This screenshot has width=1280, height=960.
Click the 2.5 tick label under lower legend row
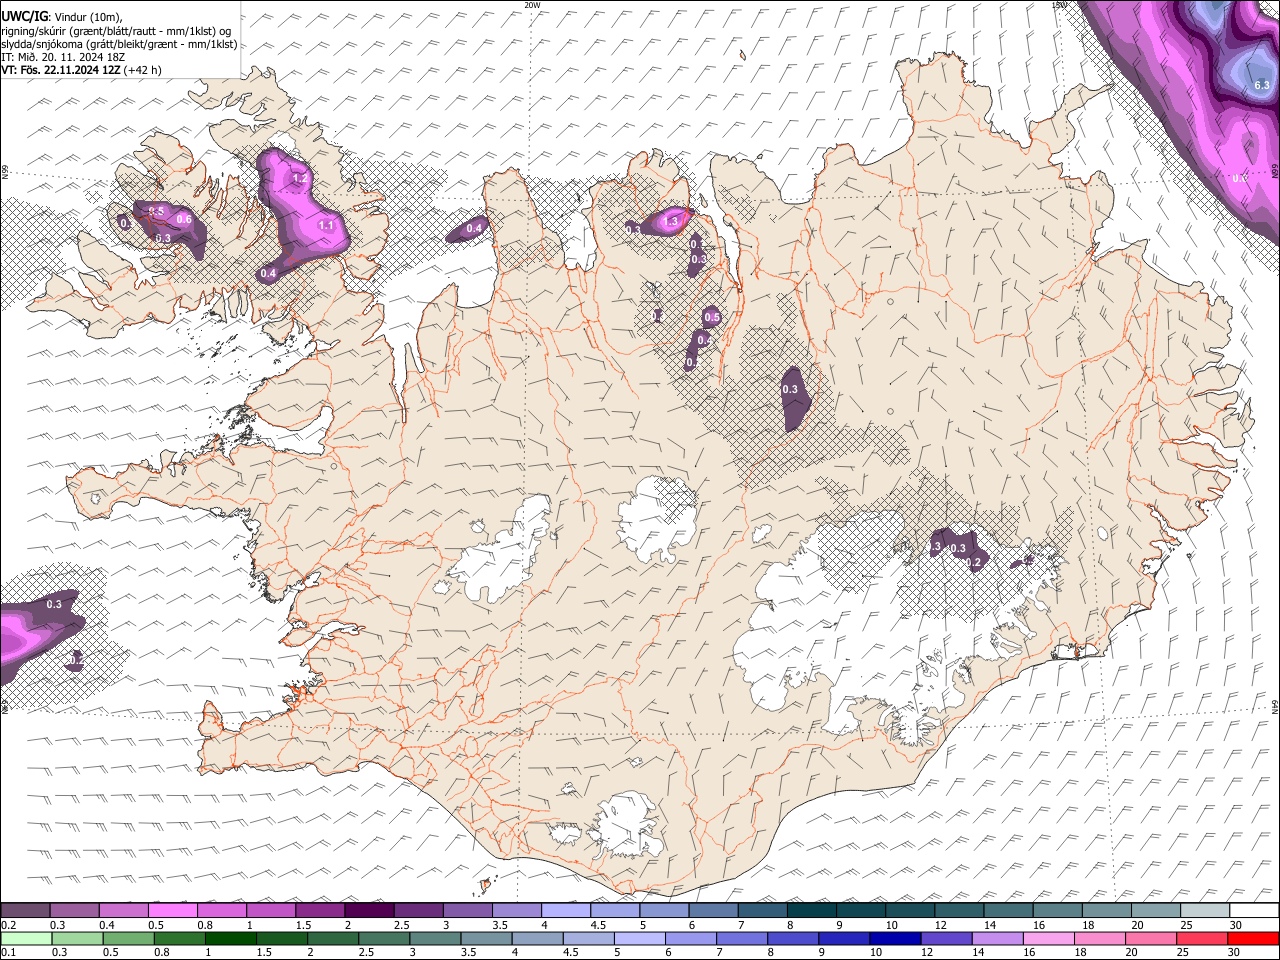click(366, 952)
